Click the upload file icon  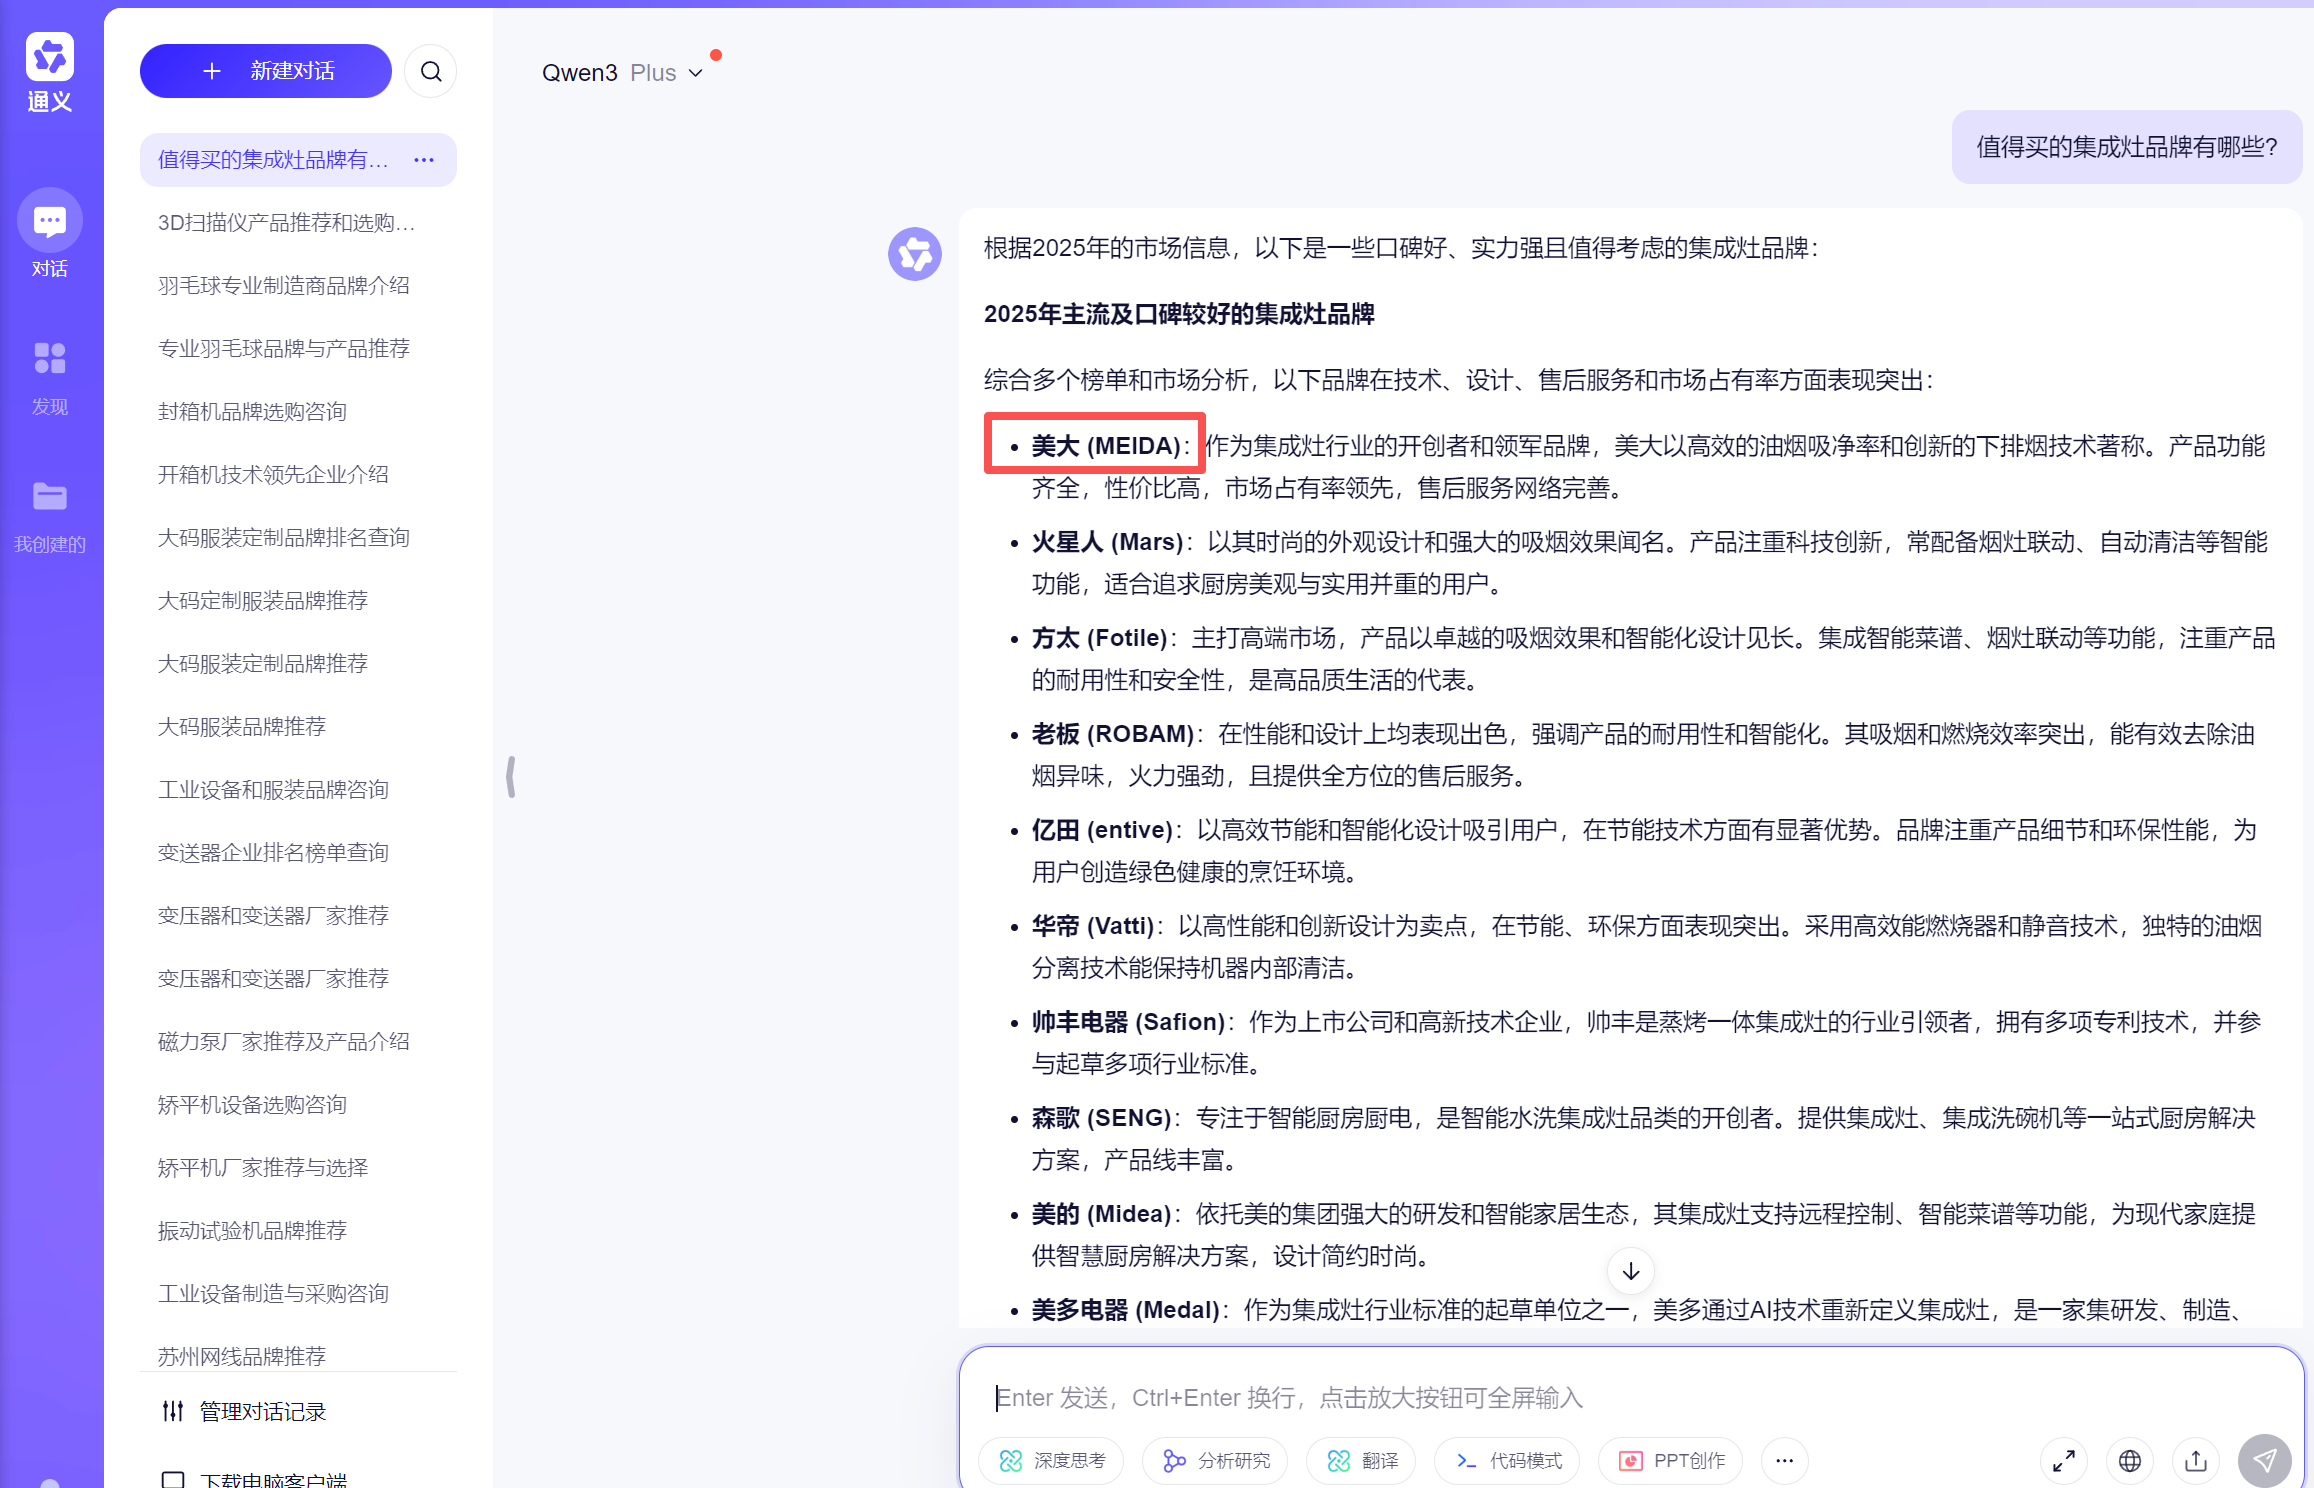pos(2196,1461)
